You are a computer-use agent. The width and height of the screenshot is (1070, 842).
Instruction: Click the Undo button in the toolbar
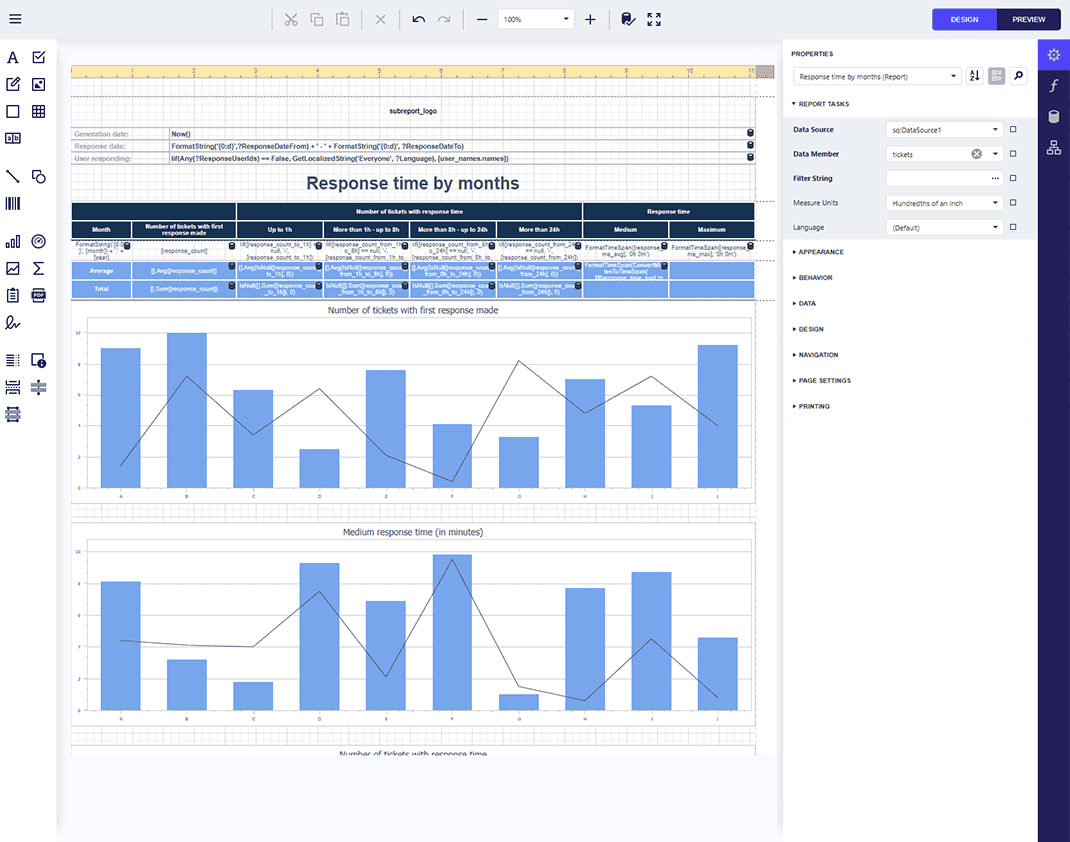click(x=418, y=19)
